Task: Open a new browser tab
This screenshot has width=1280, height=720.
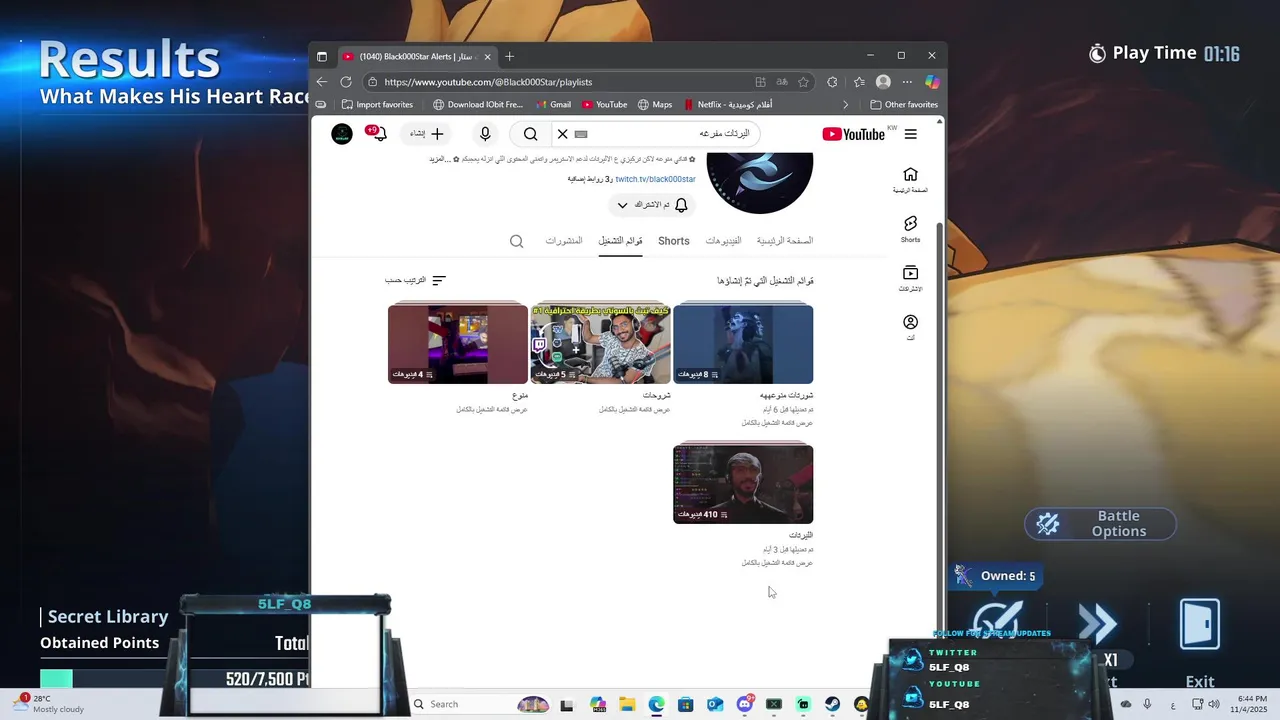Action: click(509, 56)
